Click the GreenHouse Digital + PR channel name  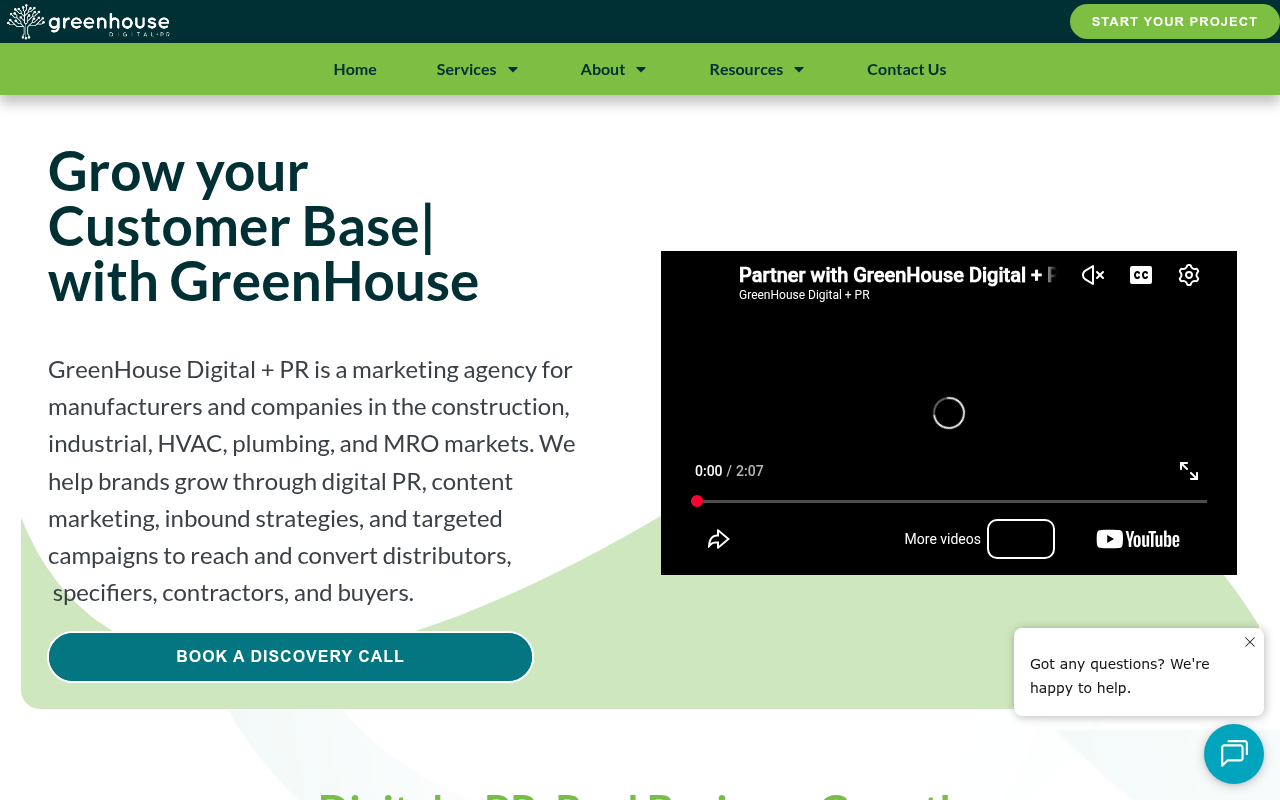(804, 295)
